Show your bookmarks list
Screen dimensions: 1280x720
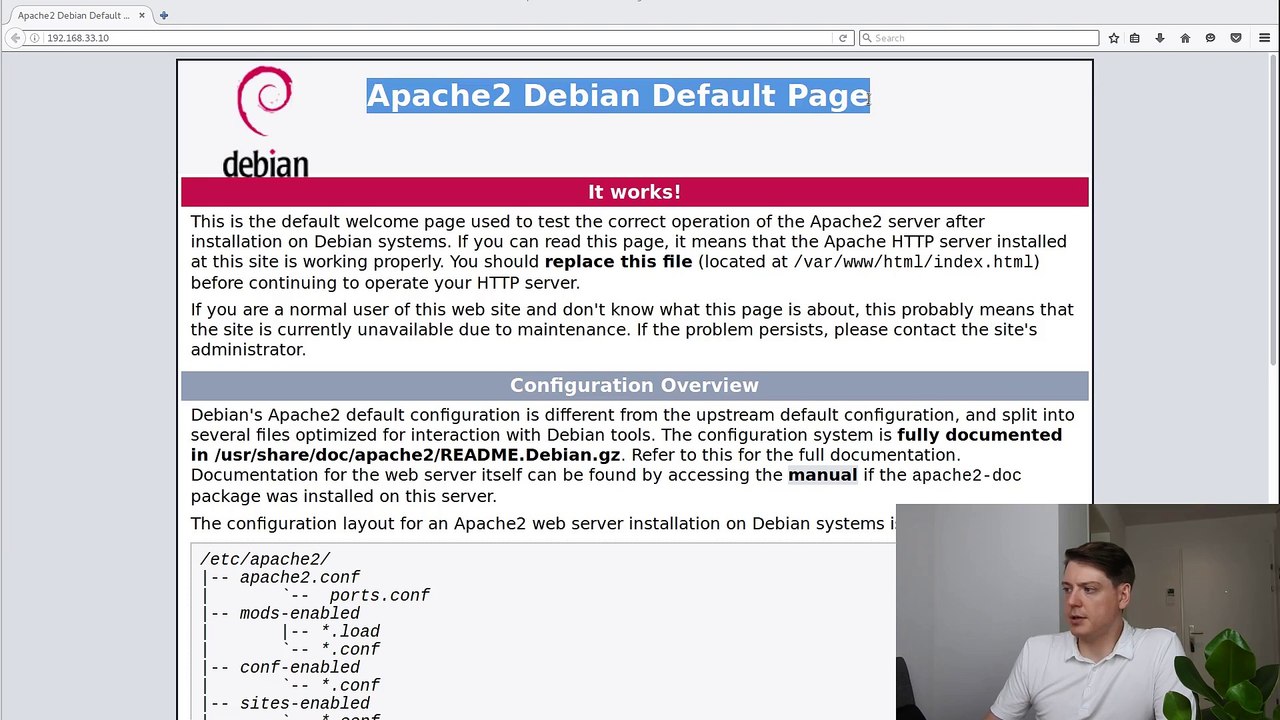pos(1135,38)
